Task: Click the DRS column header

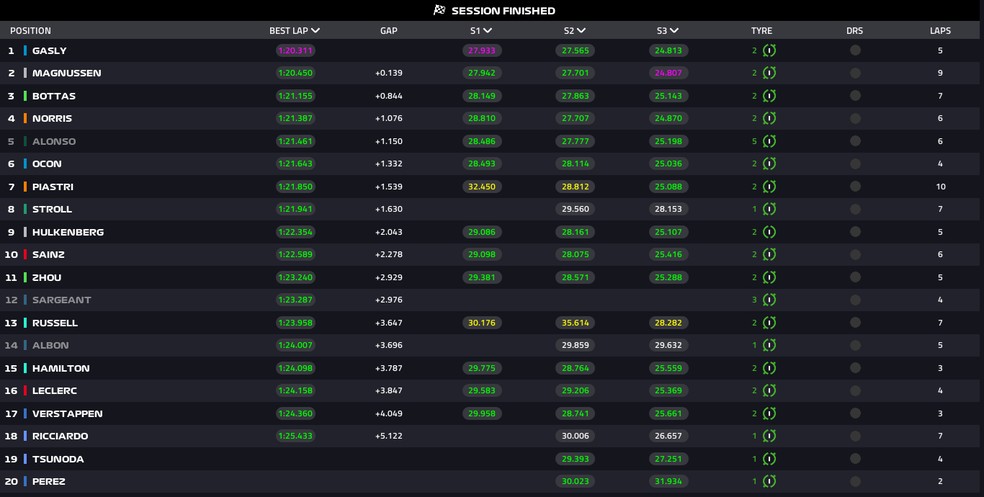Action: (855, 31)
